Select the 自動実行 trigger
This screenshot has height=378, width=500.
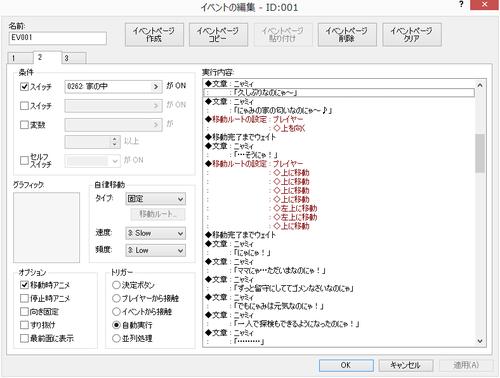click(116, 325)
